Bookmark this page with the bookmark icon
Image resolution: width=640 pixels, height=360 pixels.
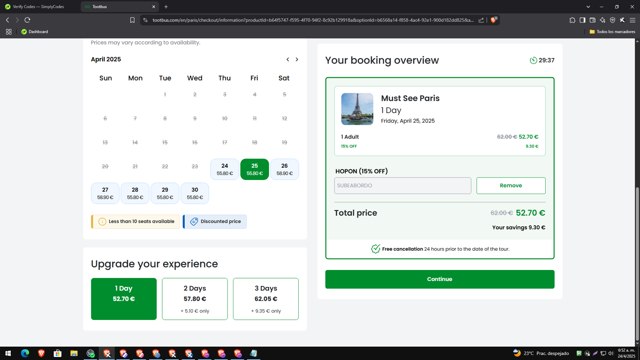click(x=132, y=20)
